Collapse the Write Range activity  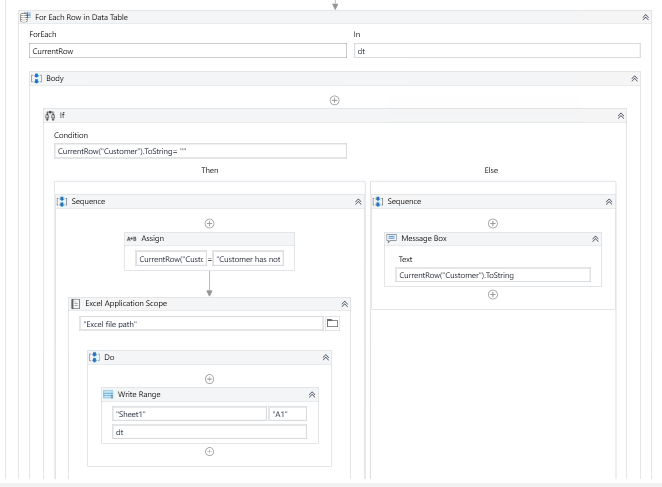point(312,394)
